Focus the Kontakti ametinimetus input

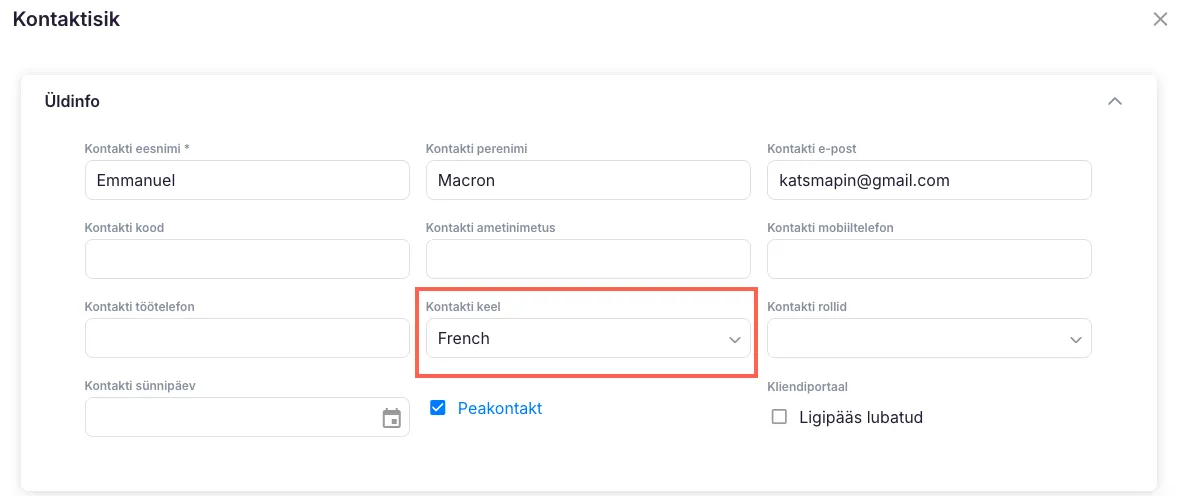pos(588,259)
